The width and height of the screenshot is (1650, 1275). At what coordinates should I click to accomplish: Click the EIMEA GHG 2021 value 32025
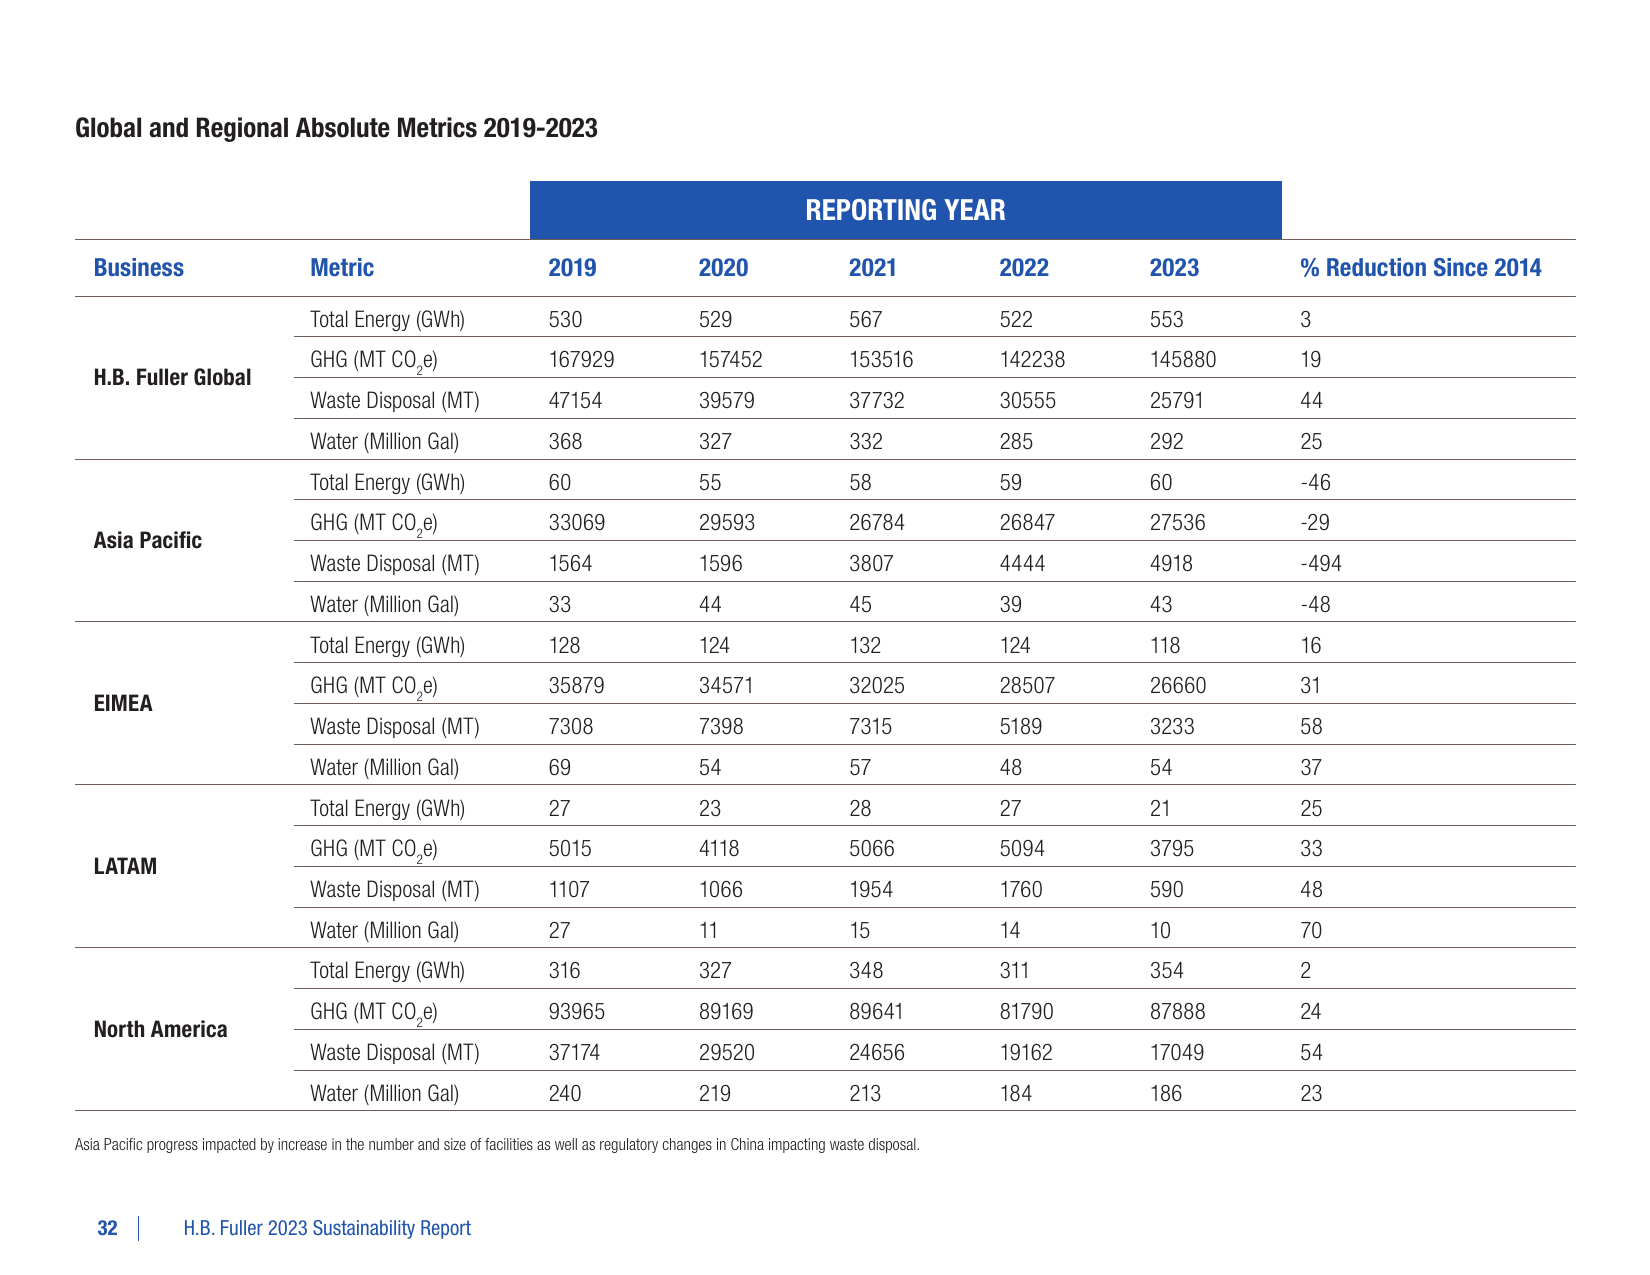876,686
